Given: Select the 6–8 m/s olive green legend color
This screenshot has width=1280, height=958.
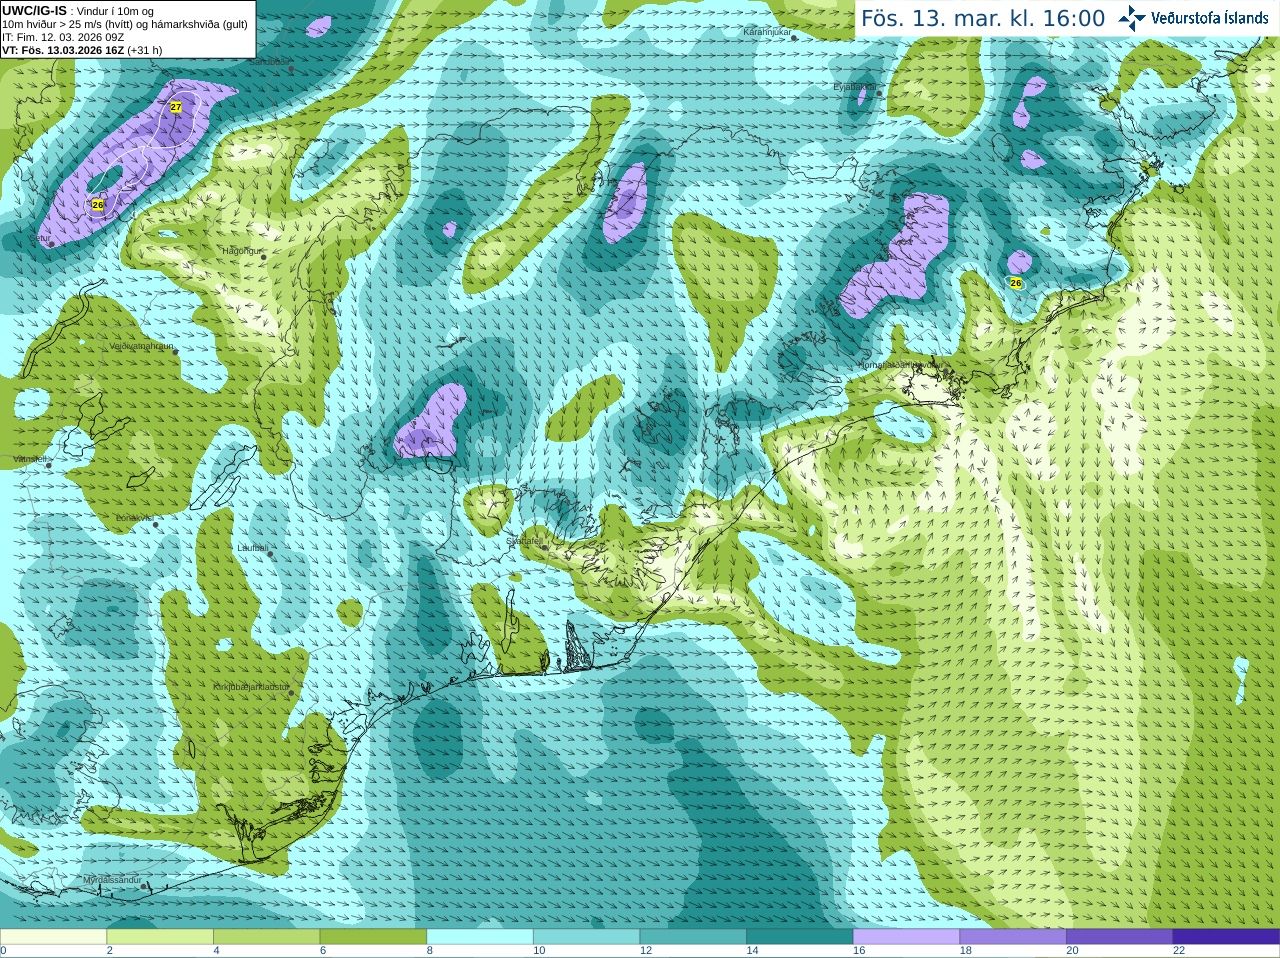Looking at the screenshot, I should tap(373, 937).
